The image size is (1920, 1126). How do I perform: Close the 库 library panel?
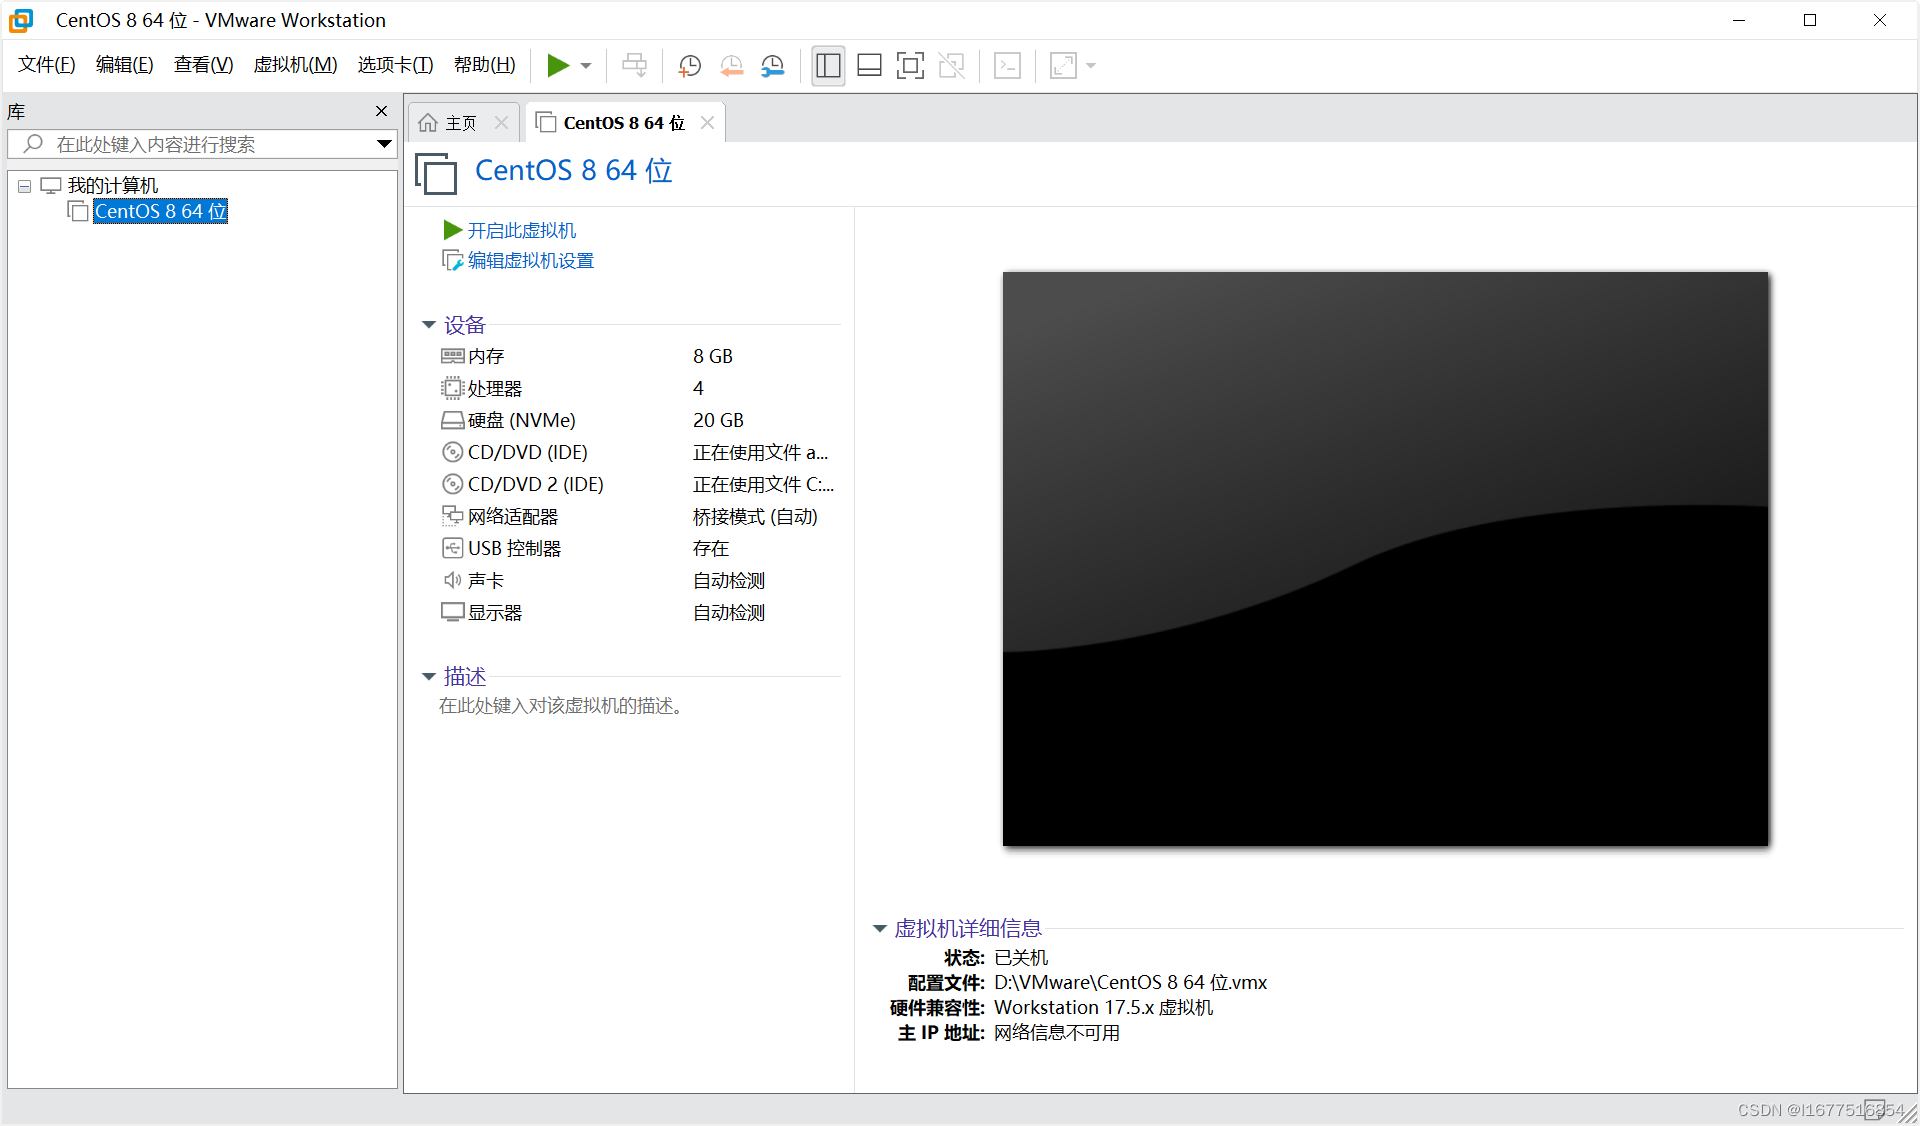click(x=381, y=111)
